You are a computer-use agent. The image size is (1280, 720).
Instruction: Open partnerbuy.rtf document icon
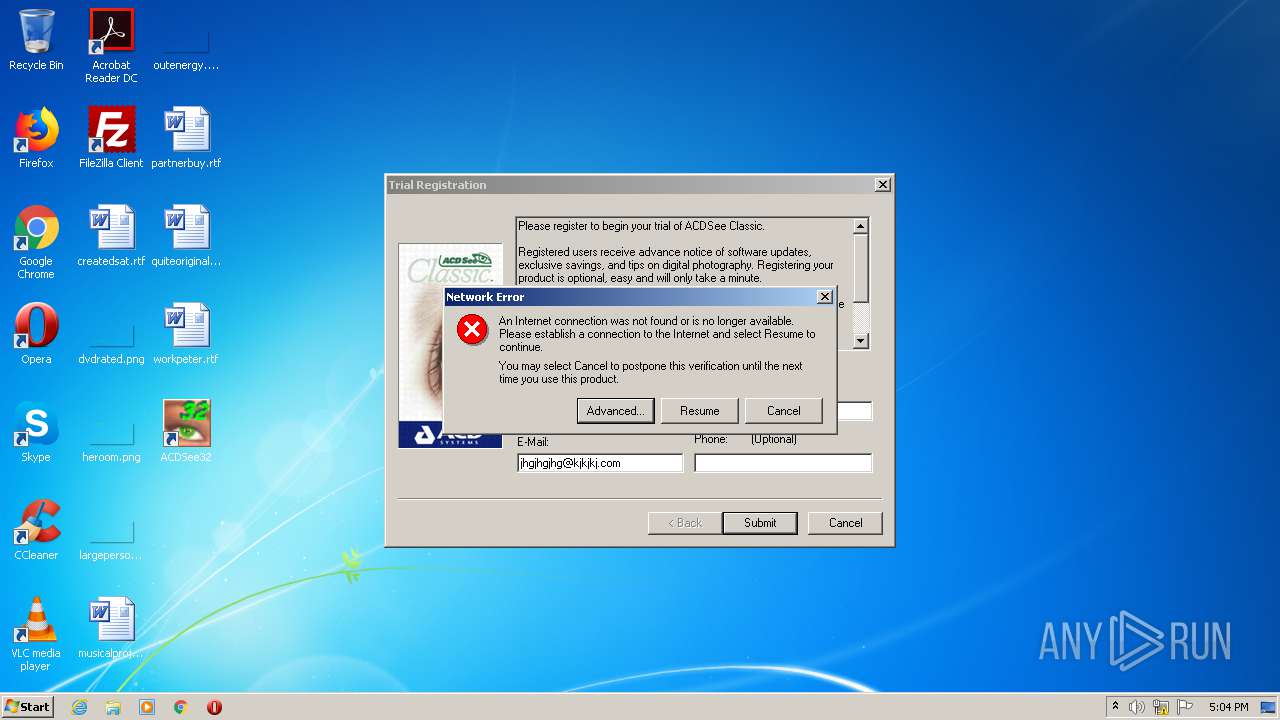pyautogui.click(x=186, y=138)
